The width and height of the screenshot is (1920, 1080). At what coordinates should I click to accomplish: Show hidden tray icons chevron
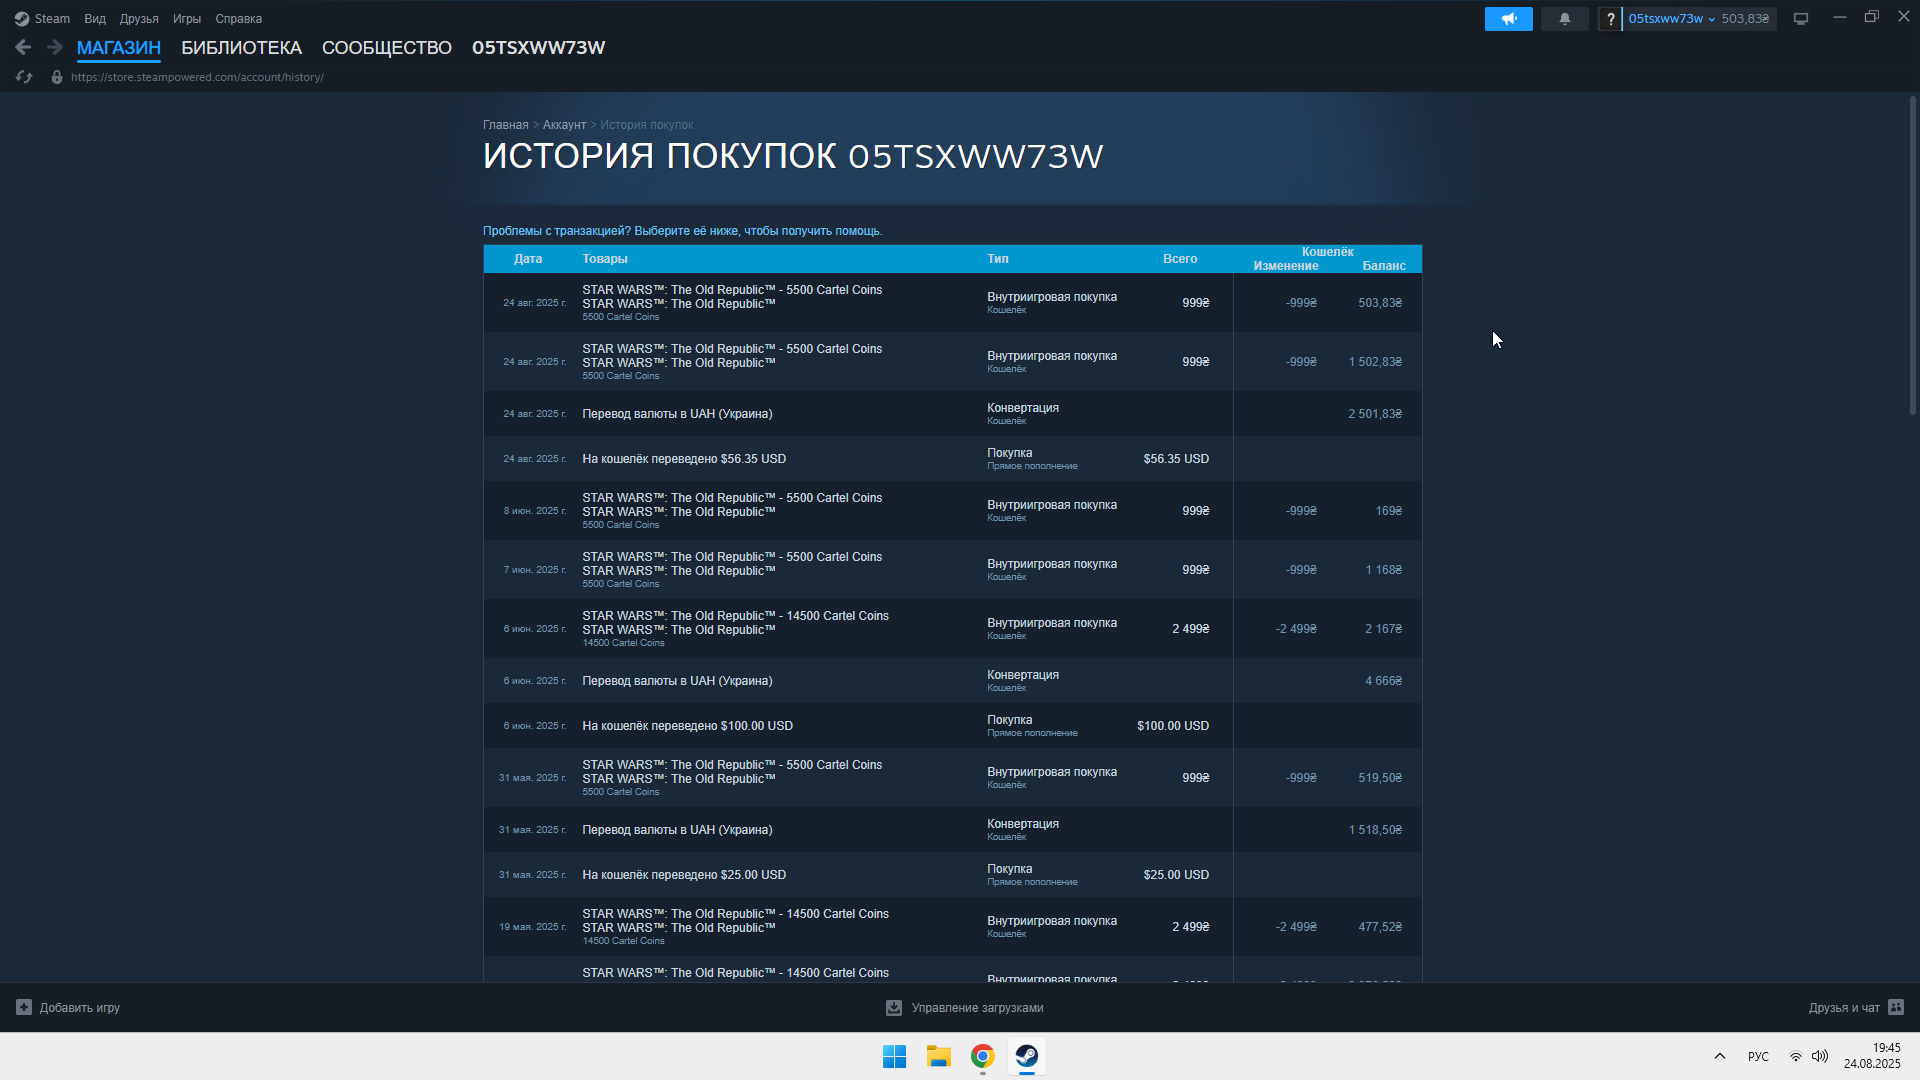[x=1720, y=1056]
